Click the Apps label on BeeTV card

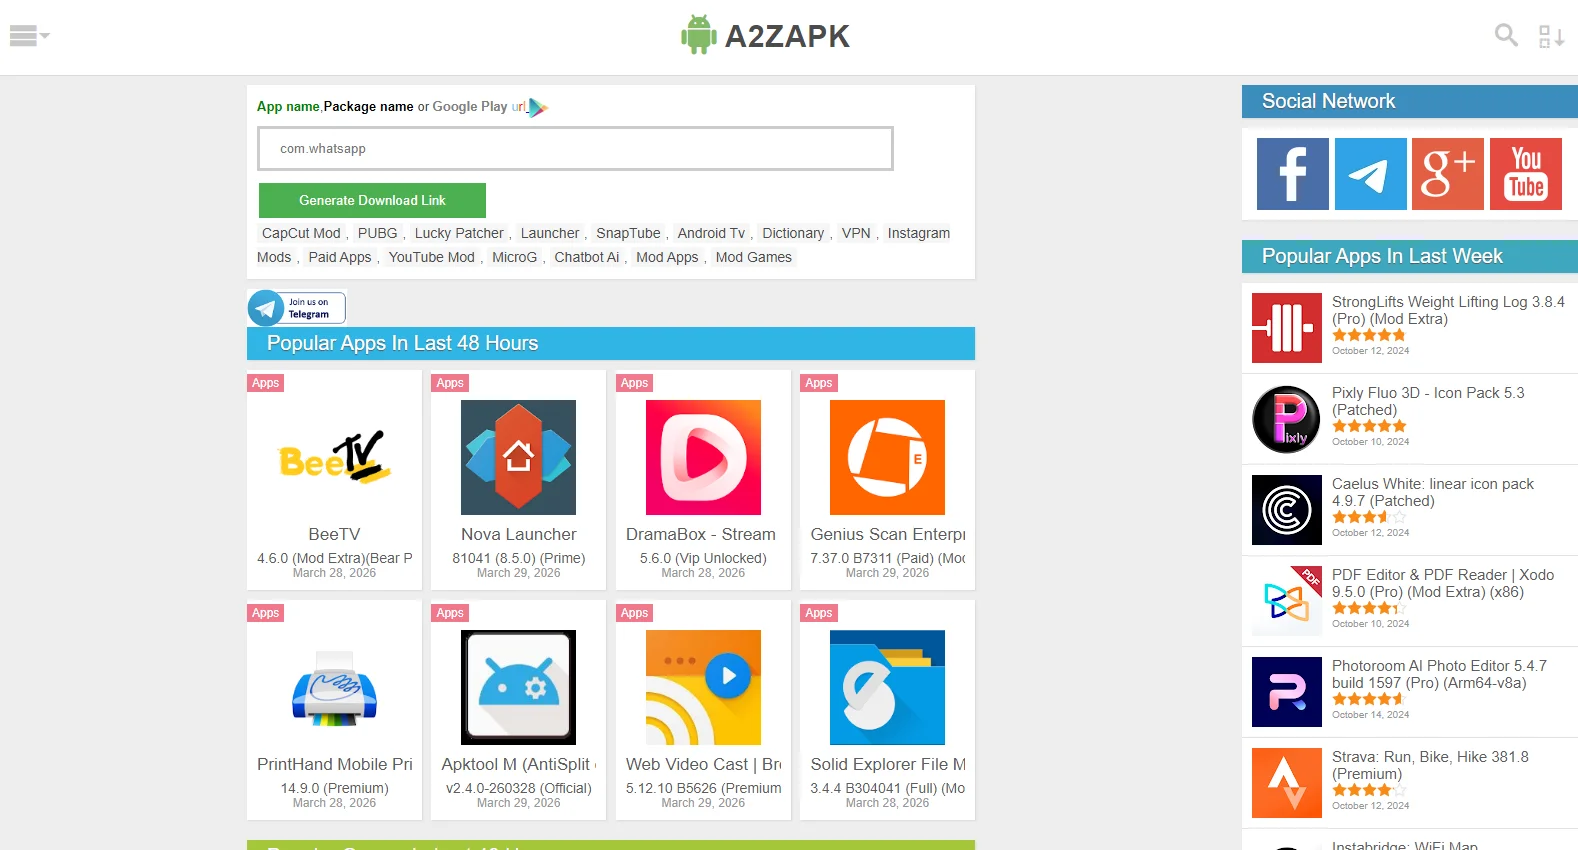[266, 383]
